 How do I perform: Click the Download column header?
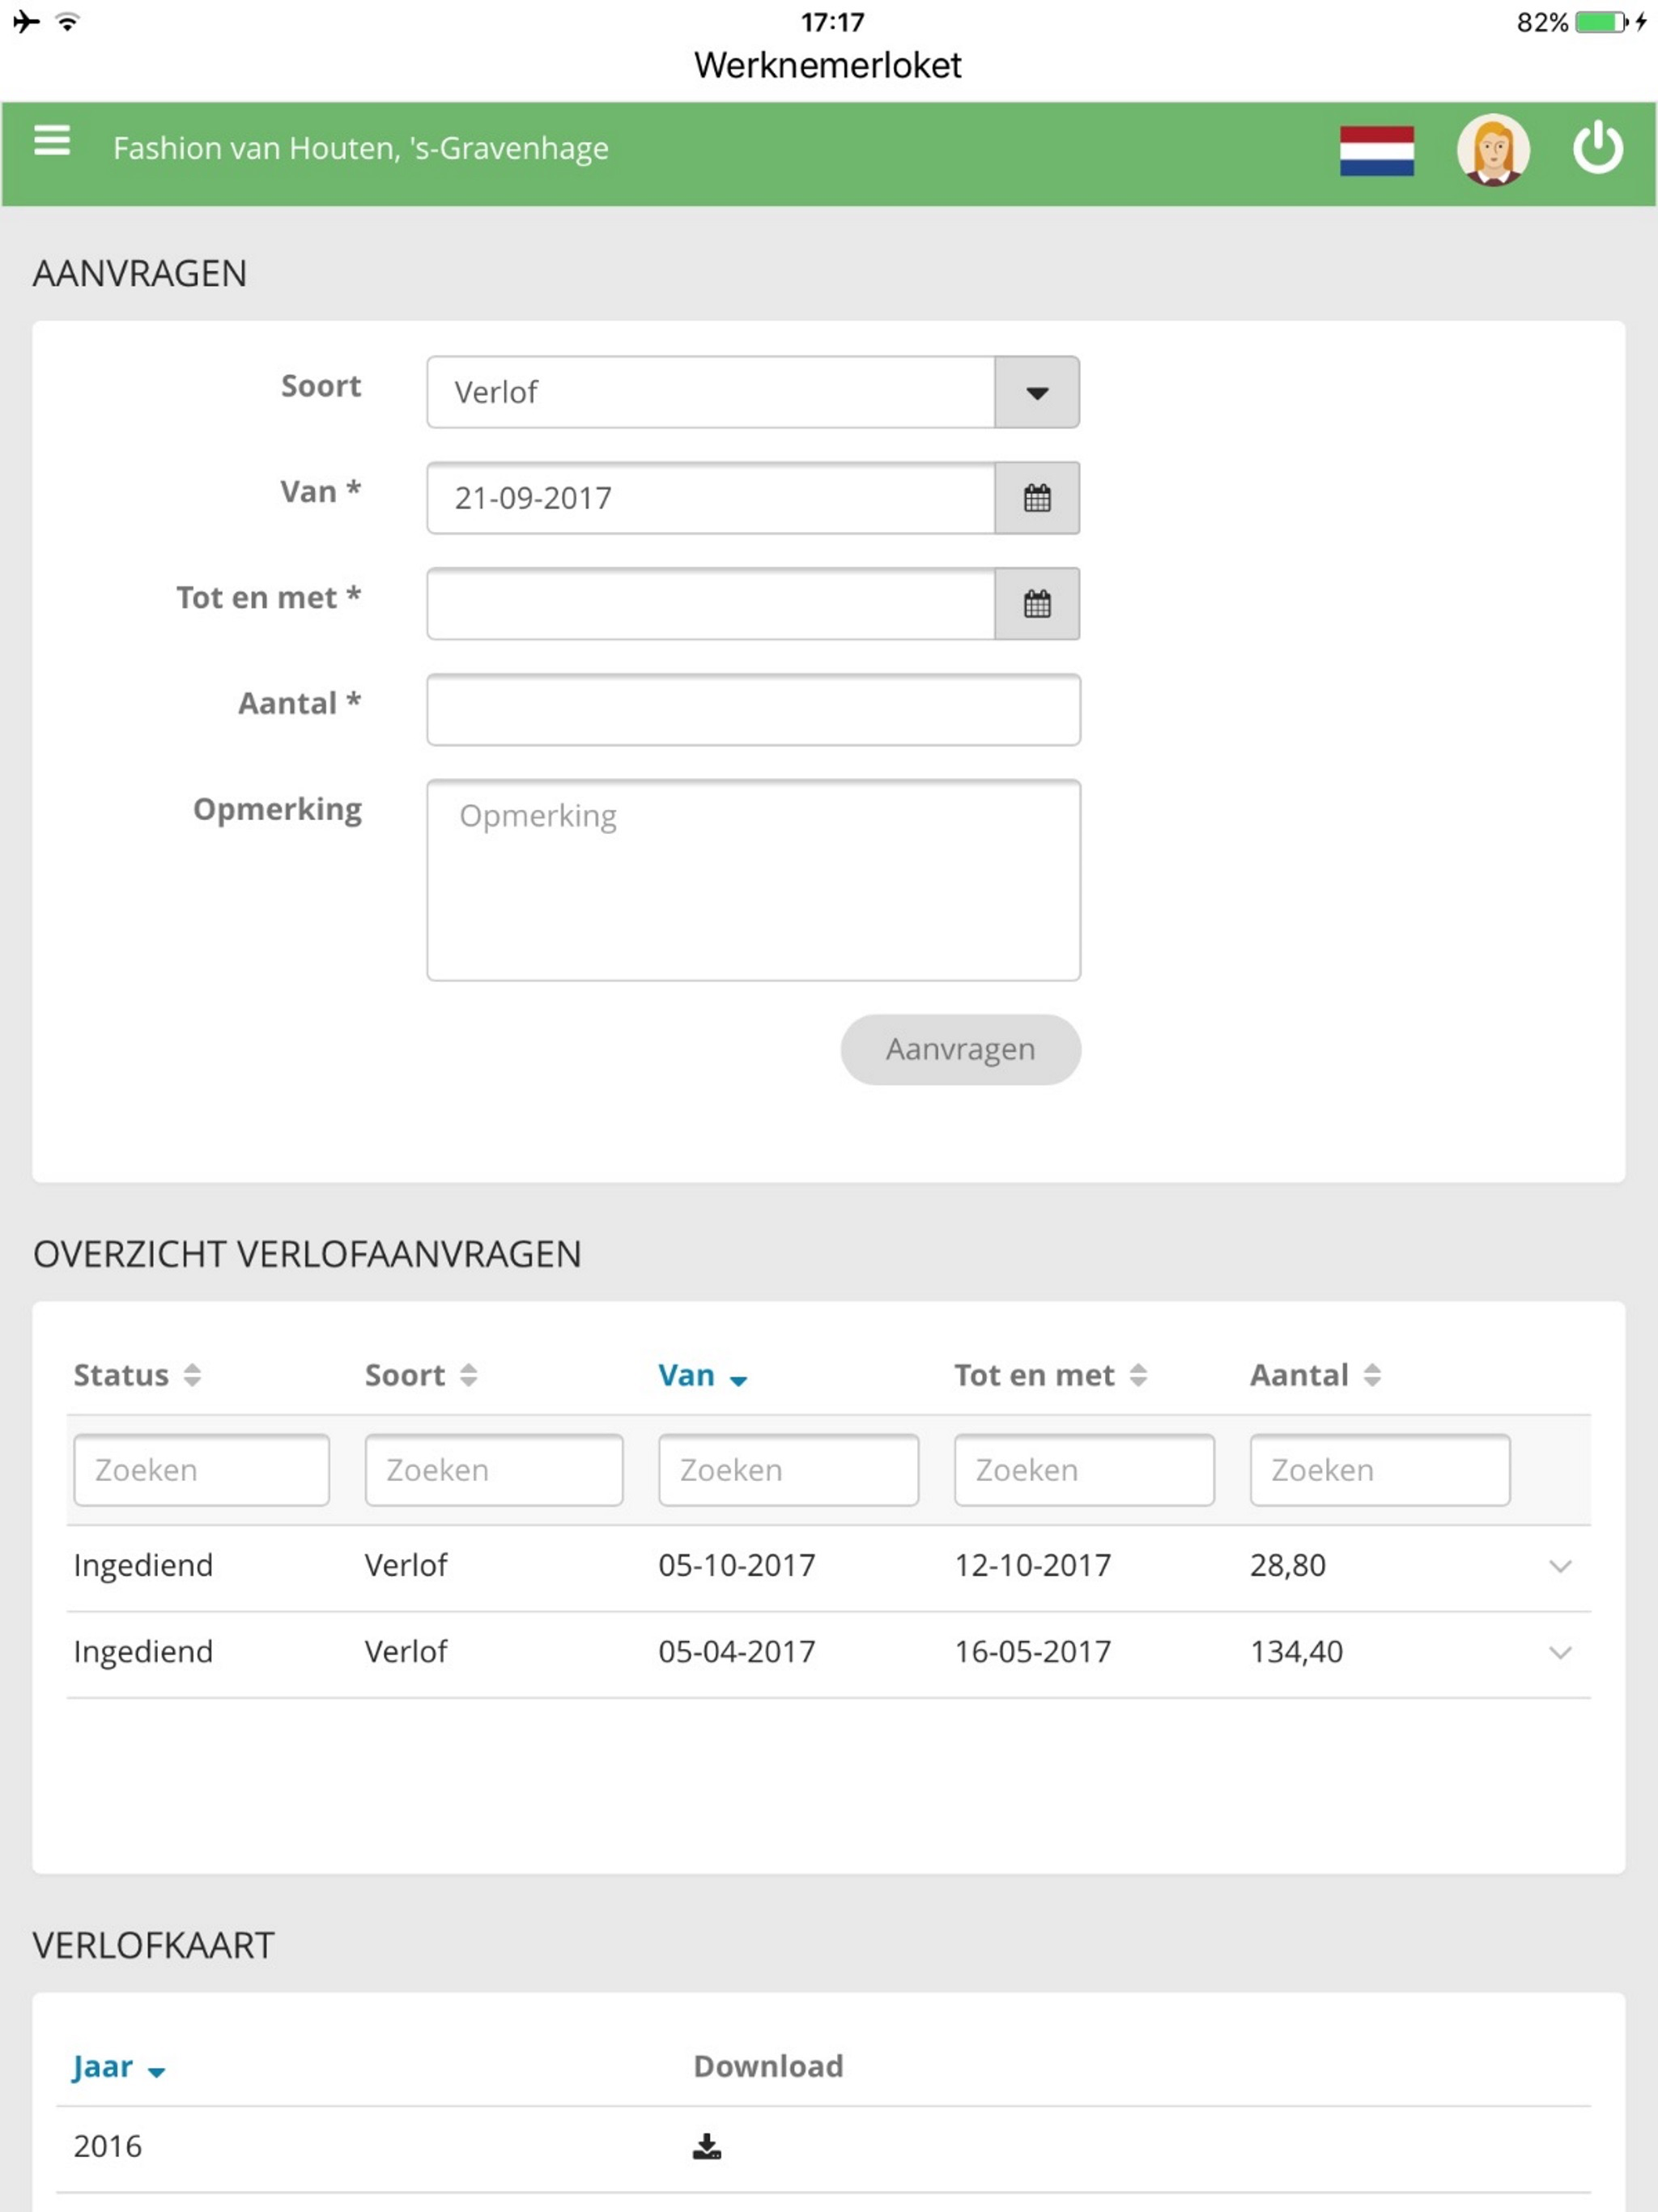[768, 2067]
